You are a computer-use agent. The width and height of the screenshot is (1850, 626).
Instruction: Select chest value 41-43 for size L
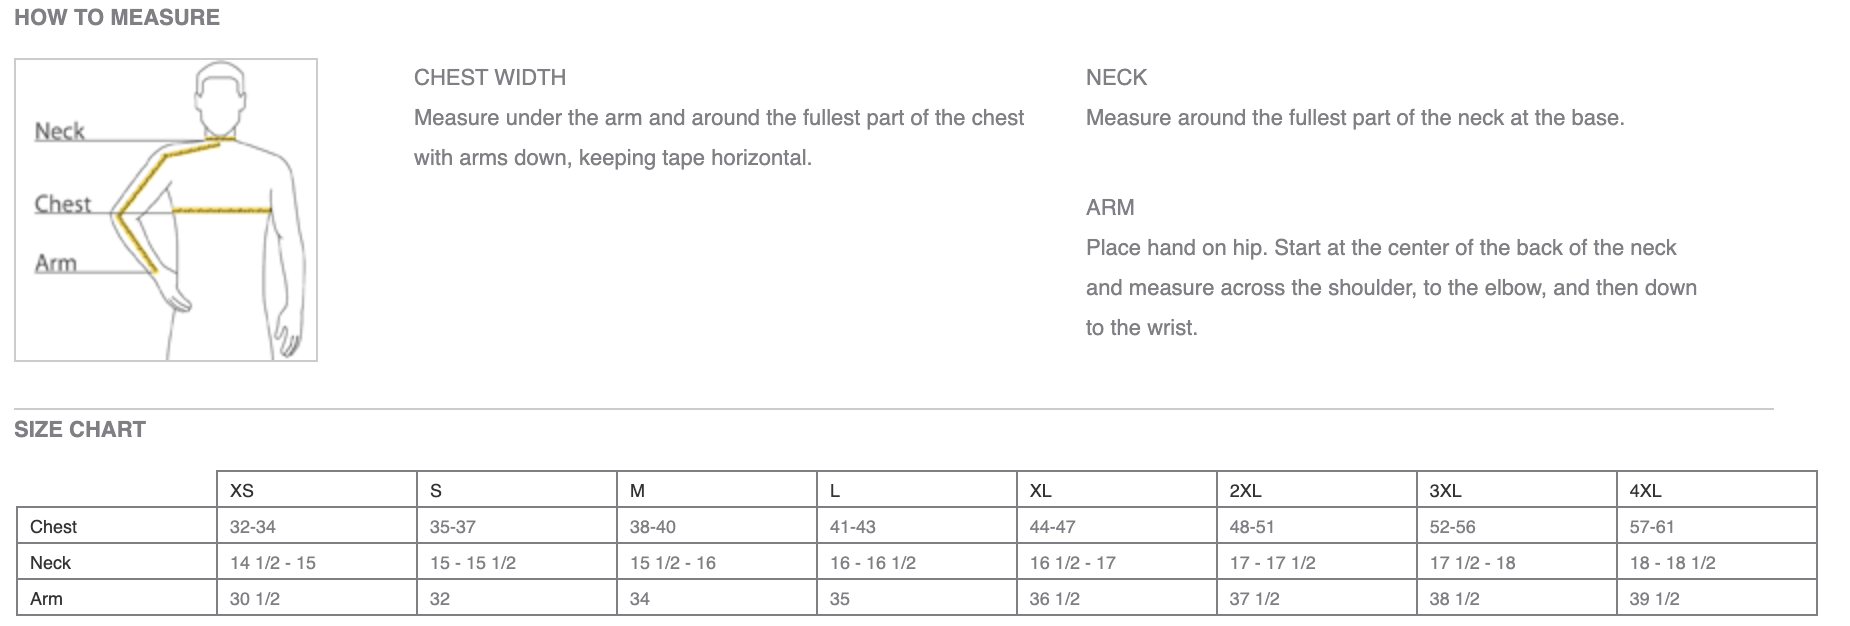[x=852, y=526]
